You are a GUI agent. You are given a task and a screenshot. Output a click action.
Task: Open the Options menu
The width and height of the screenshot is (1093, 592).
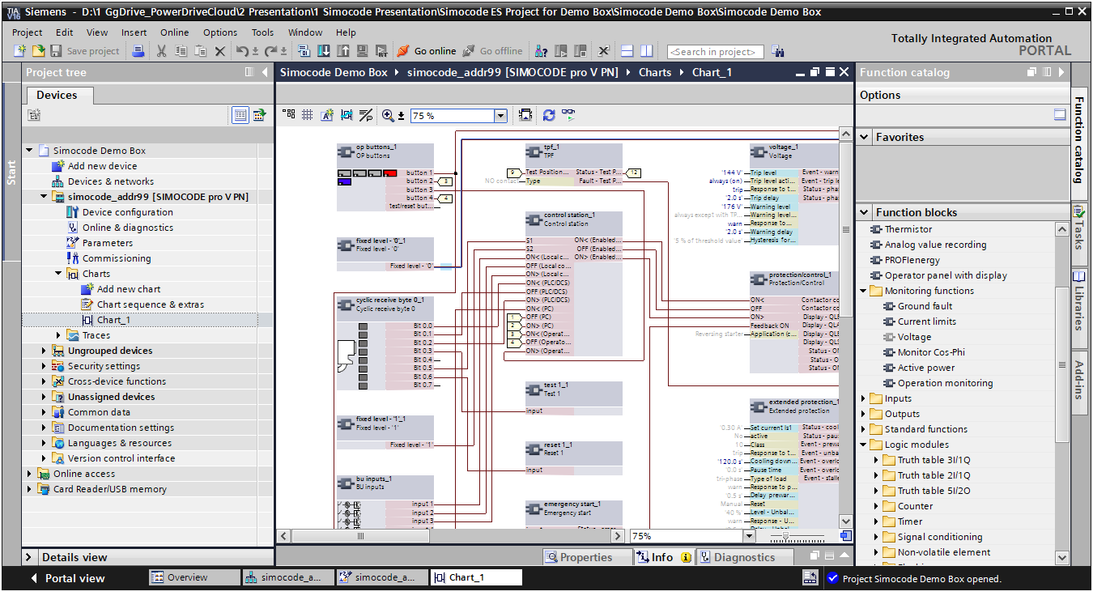coord(220,32)
